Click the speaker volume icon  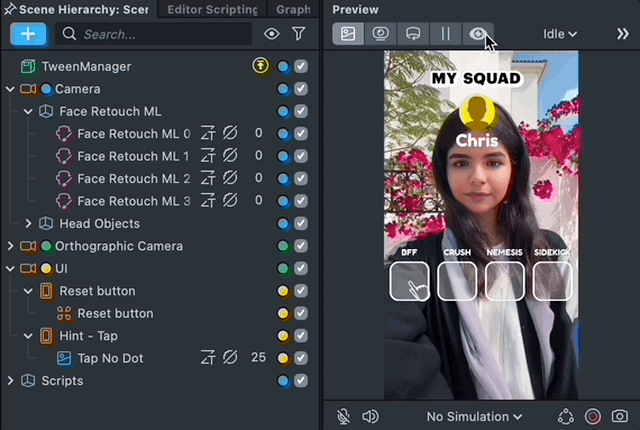tap(370, 416)
